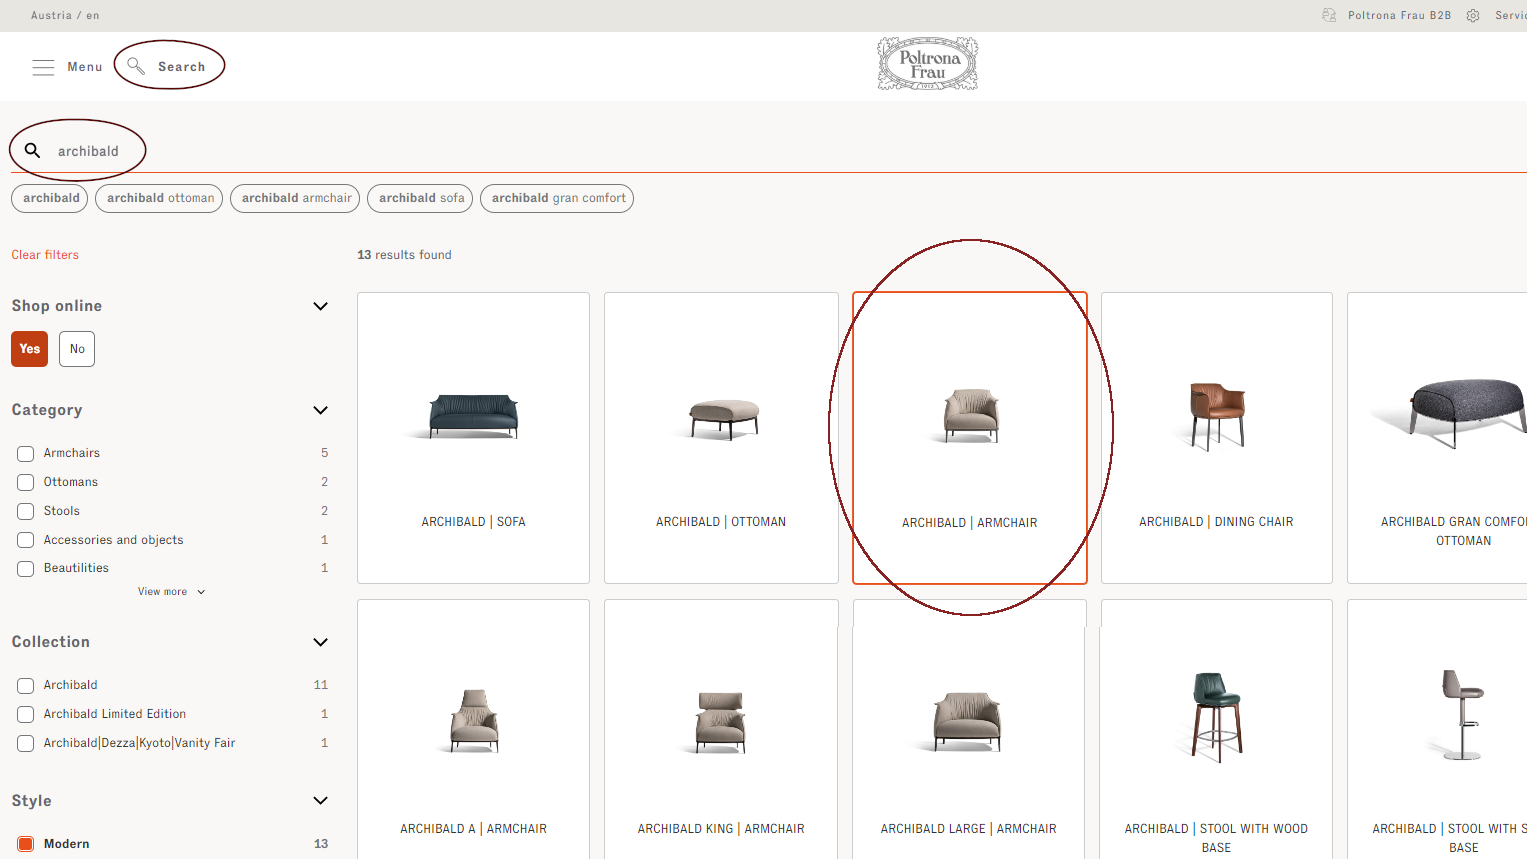
Task: Select the archibald gran comfort suggestion chip
Action: click(x=556, y=198)
